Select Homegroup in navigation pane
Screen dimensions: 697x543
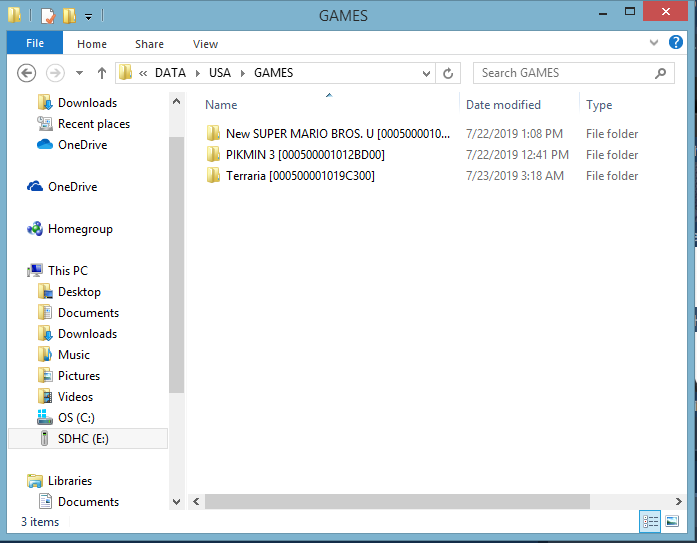pyautogui.click(x=80, y=229)
